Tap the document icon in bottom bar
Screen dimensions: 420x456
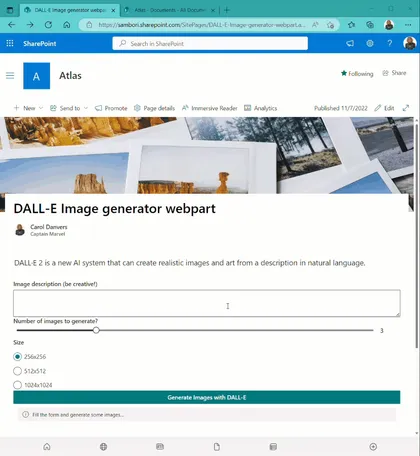tap(217, 447)
